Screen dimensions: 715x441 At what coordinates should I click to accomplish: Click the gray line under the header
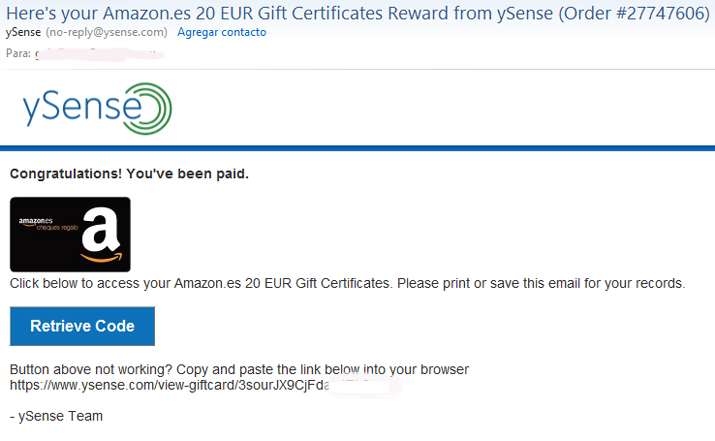[x=357, y=69]
